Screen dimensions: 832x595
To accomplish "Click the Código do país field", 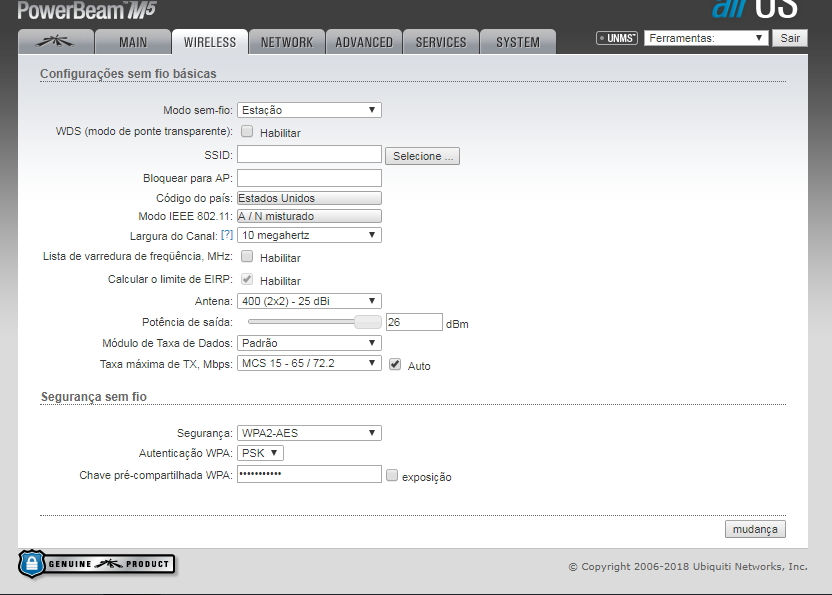I will pyautogui.click(x=309, y=198).
